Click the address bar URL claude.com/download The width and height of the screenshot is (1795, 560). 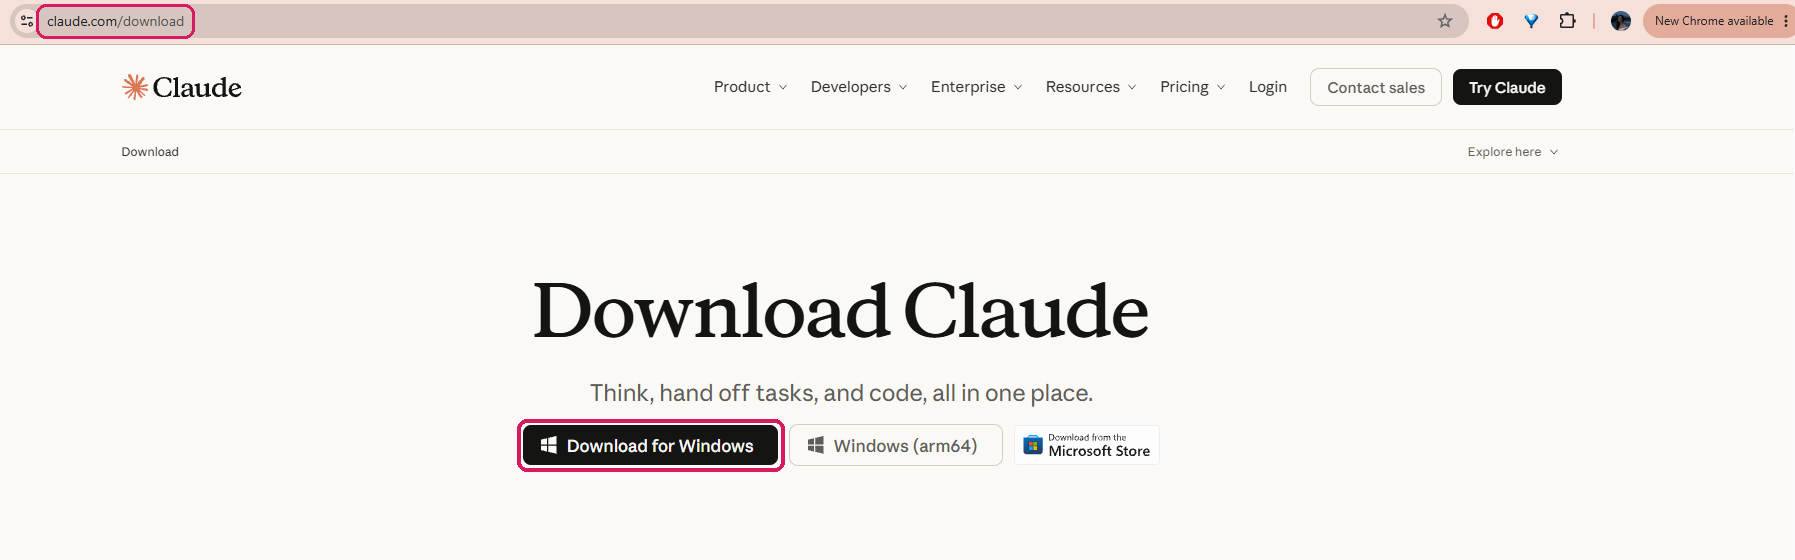pos(115,21)
